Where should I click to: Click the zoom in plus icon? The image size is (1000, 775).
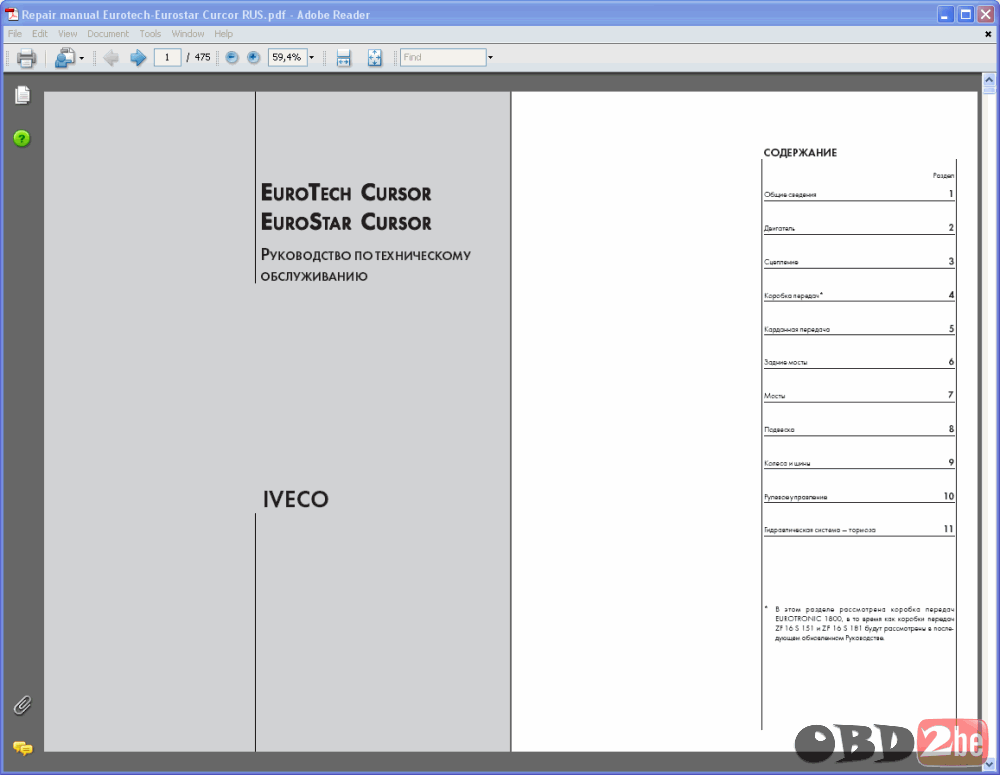coord(253,57)
